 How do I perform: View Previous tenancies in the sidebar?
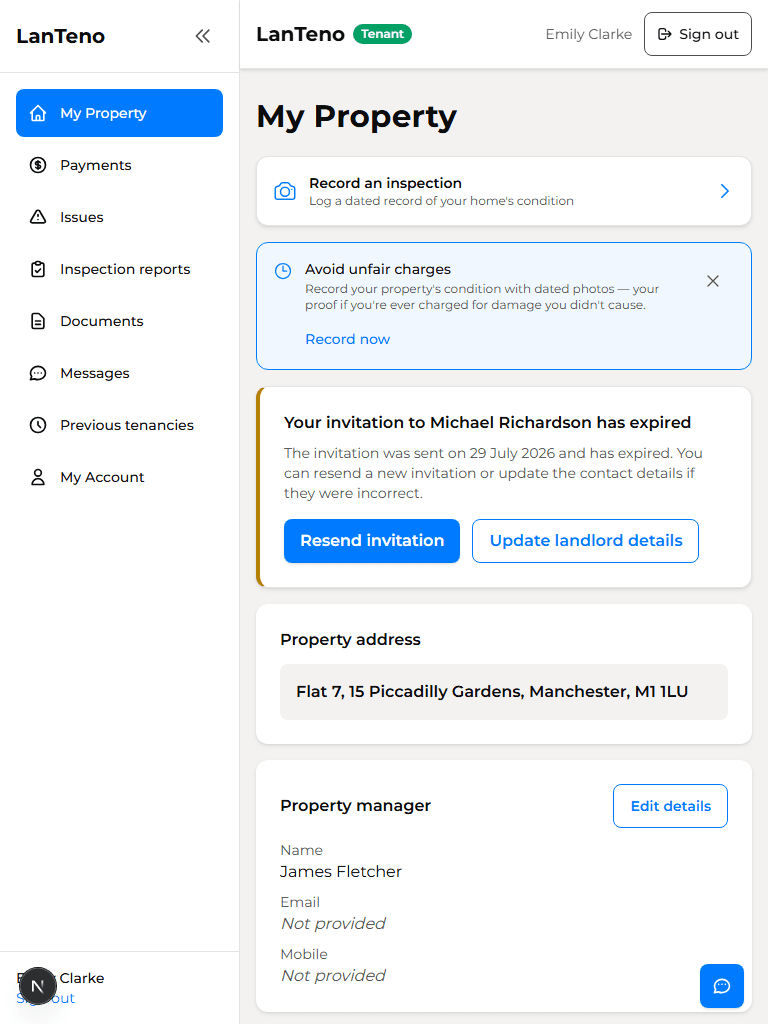coord(120,425)
